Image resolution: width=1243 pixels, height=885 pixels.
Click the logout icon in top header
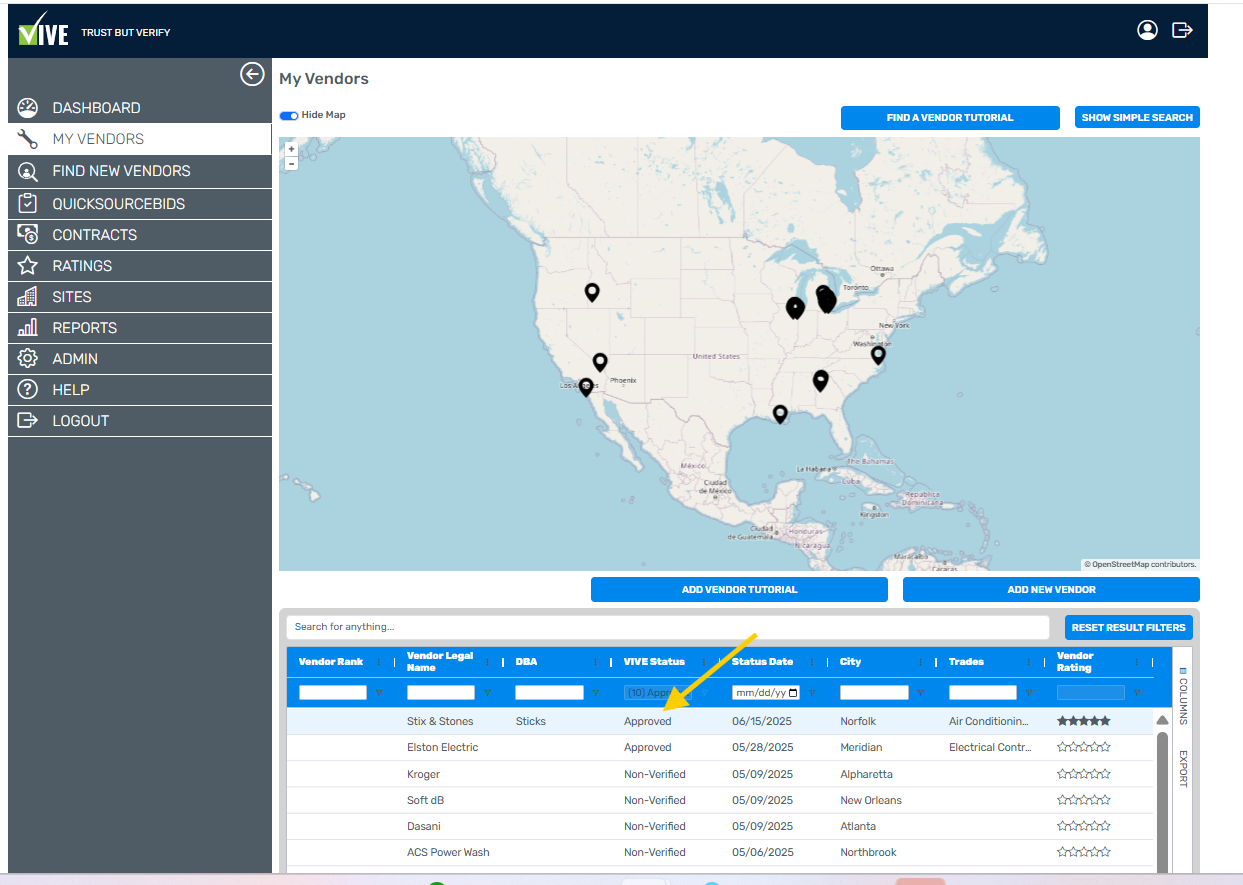pos(1182,30)
